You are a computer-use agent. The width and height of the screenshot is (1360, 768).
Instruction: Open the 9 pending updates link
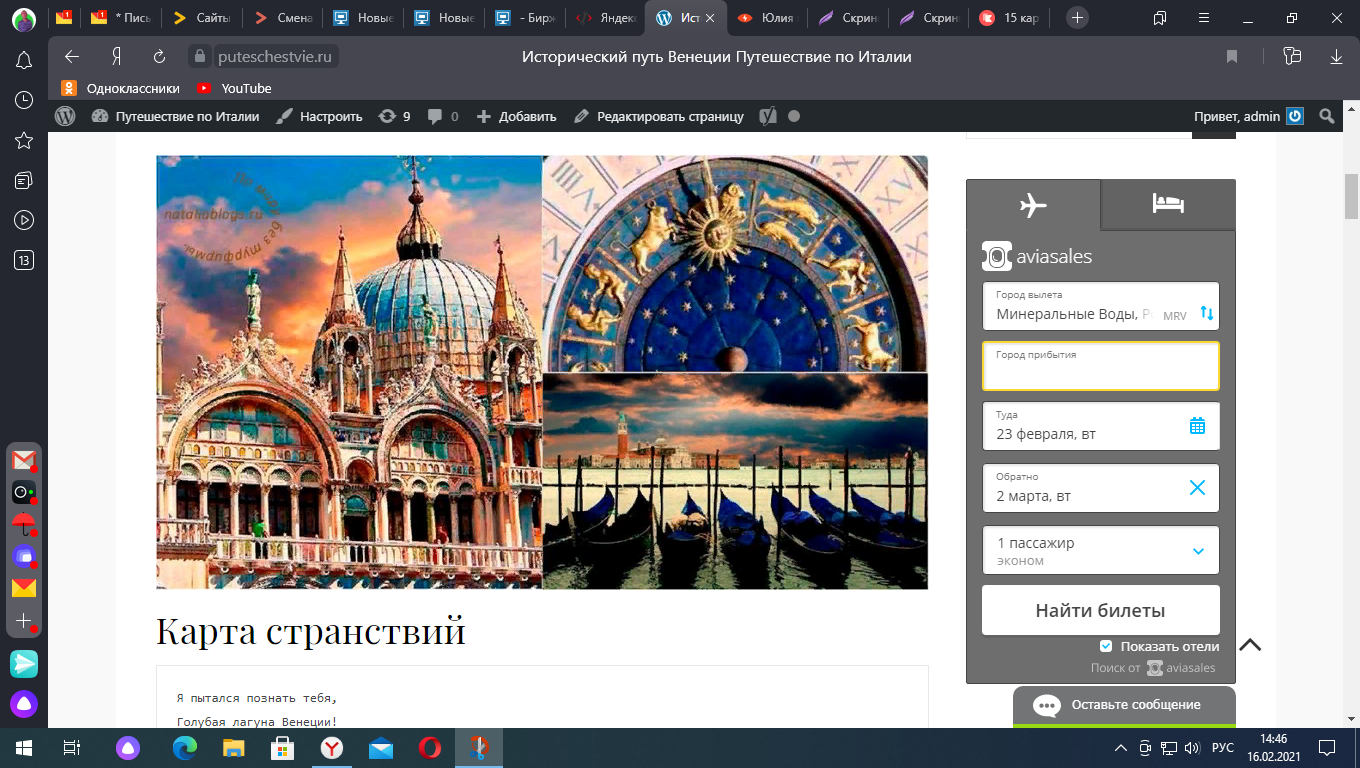point(395,116)
